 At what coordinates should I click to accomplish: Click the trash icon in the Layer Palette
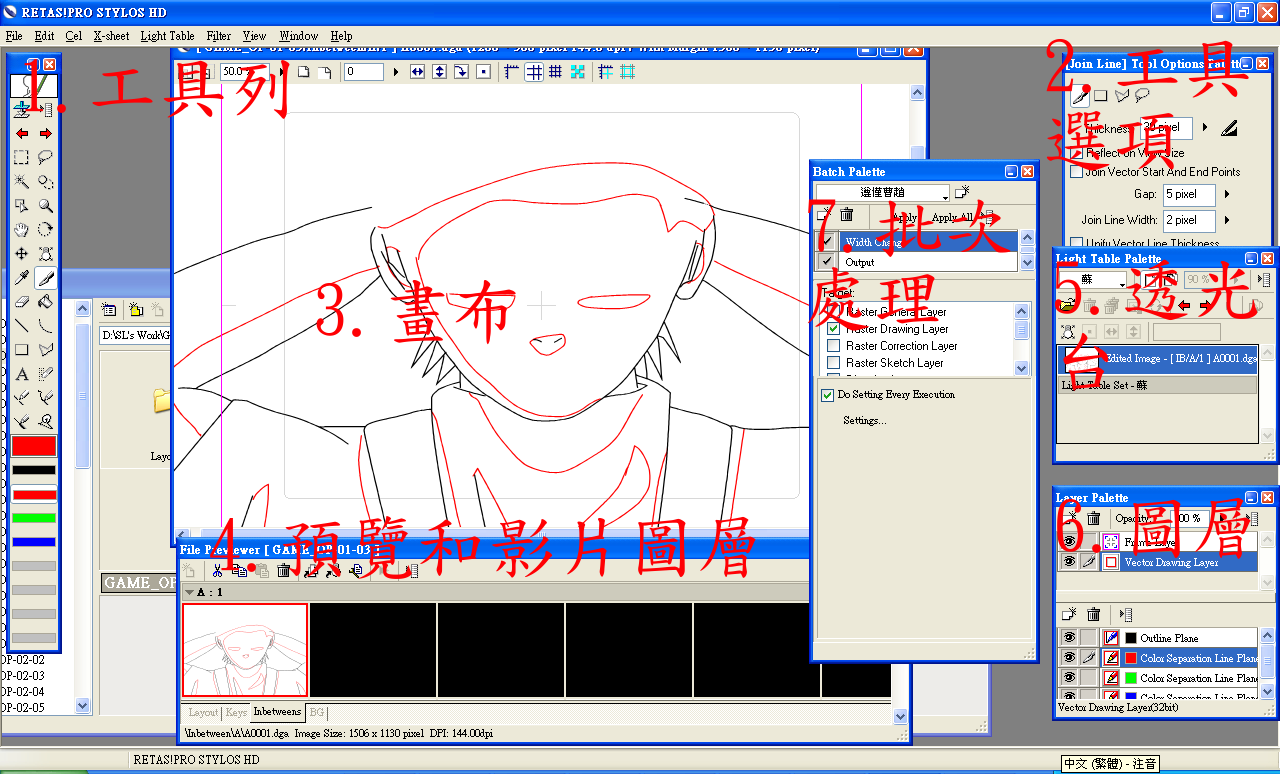[x=1093, y=519]
